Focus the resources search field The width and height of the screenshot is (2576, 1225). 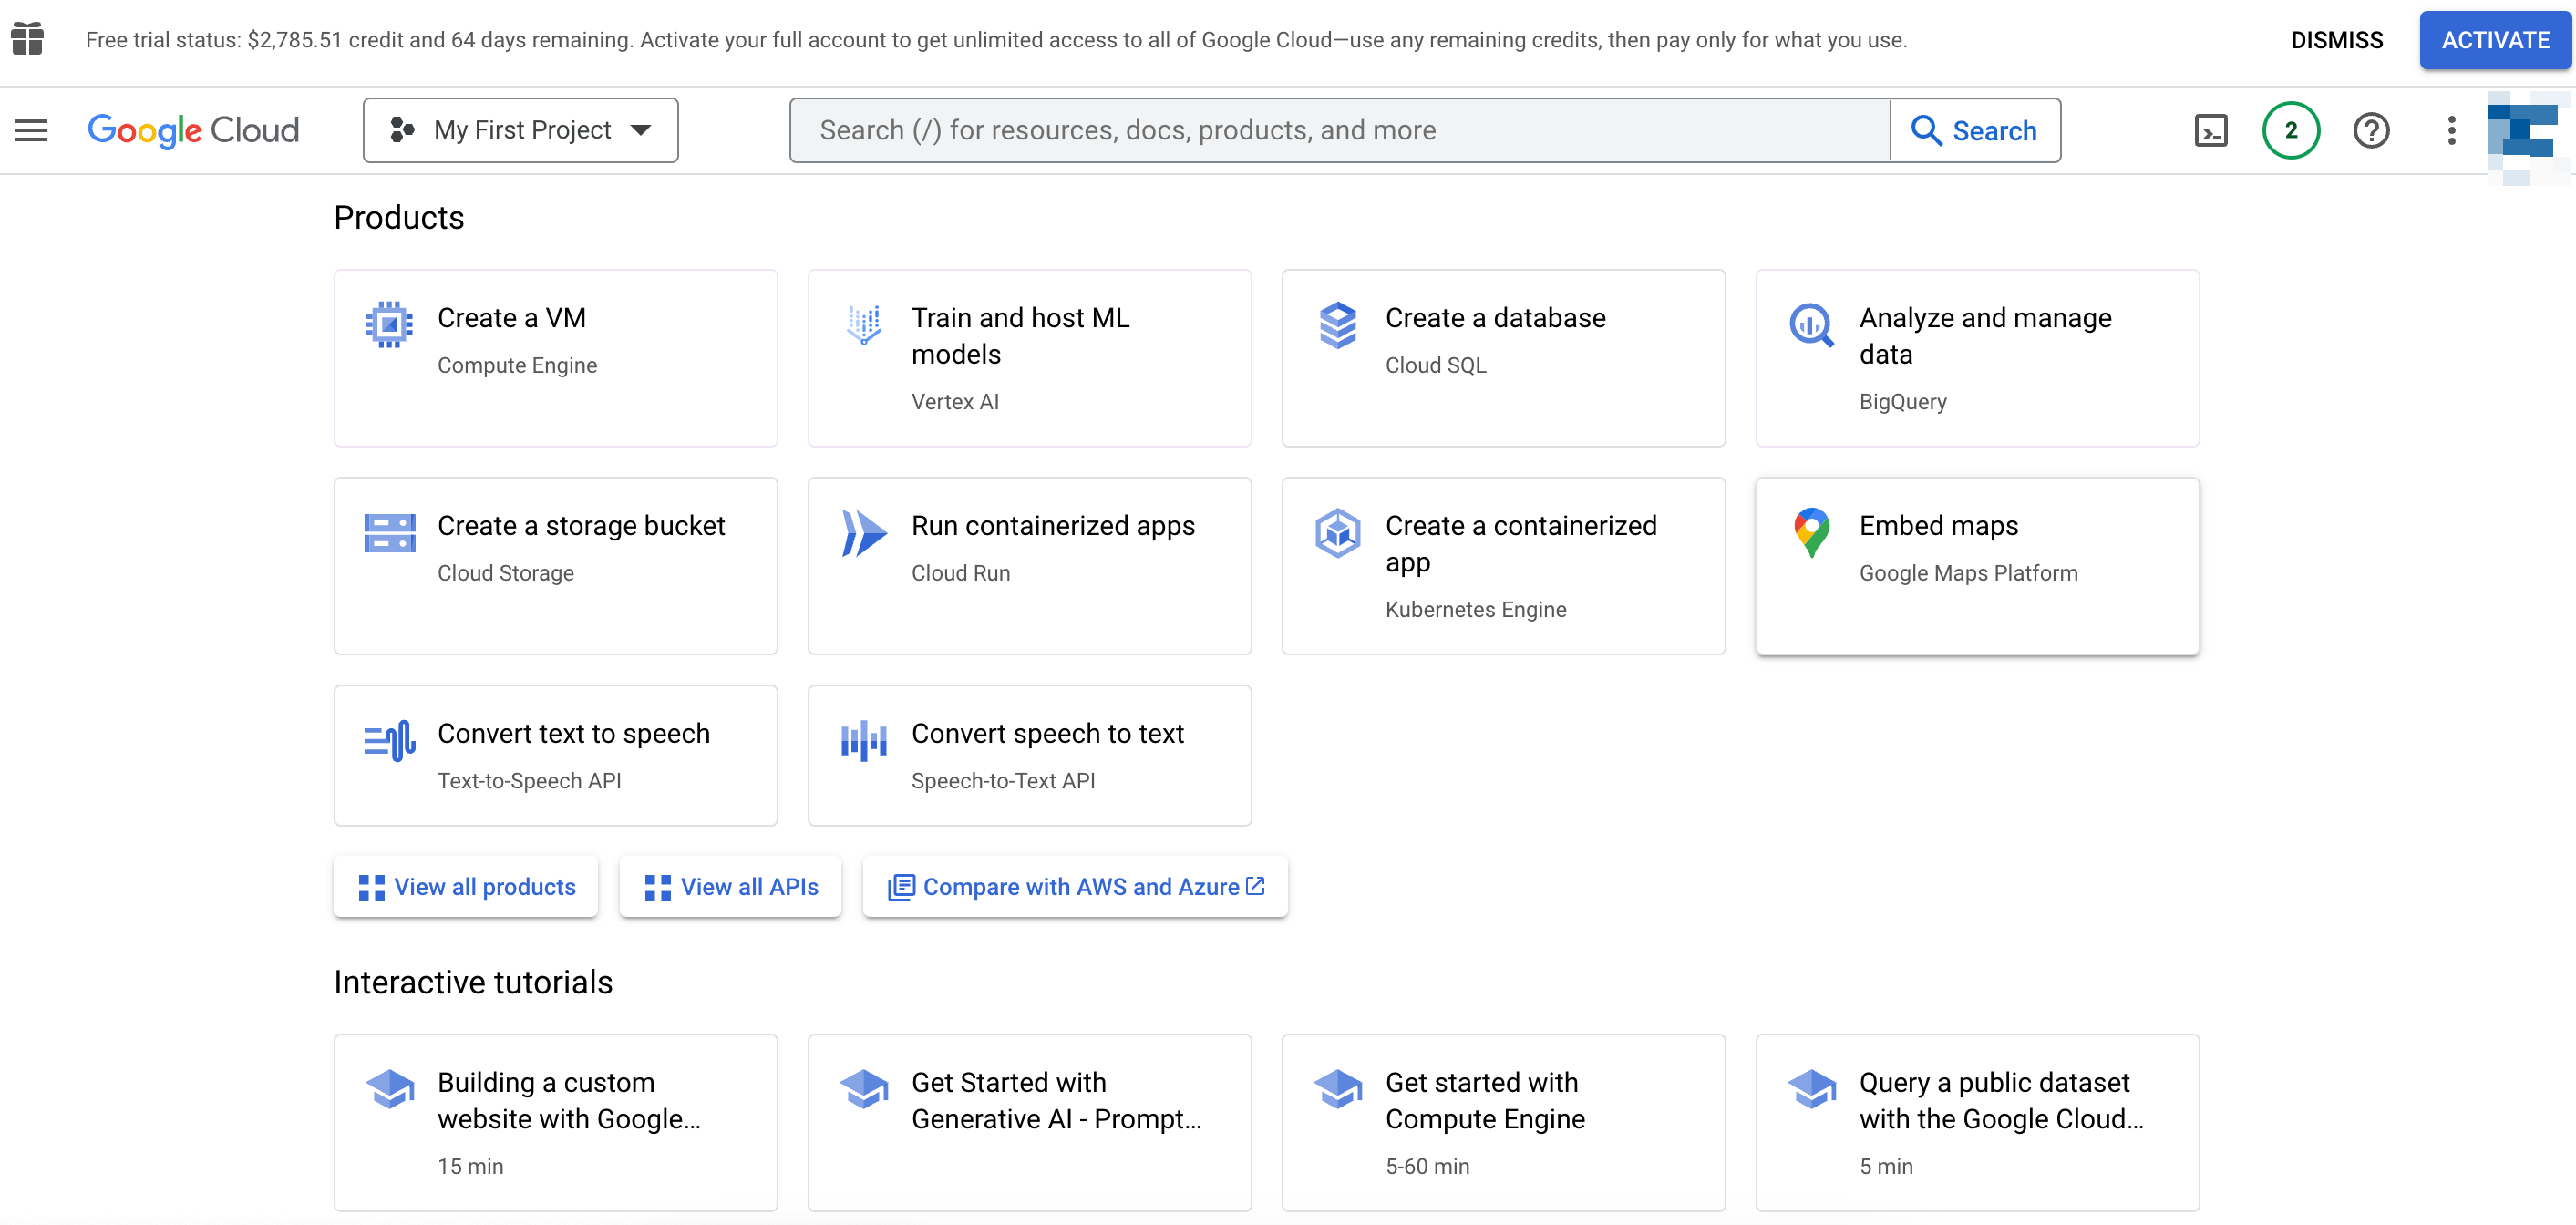tap(1340, 130)
